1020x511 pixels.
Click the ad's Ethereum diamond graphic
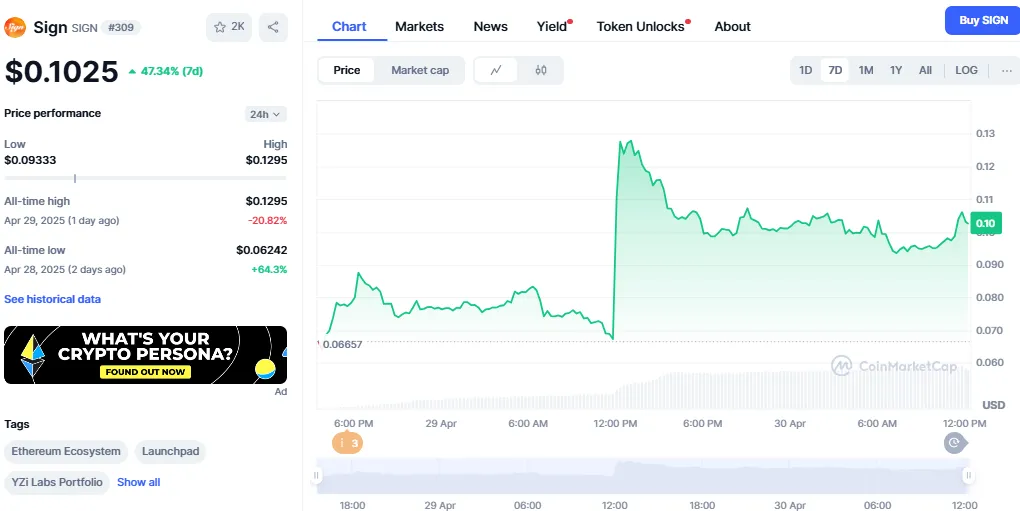33,356
